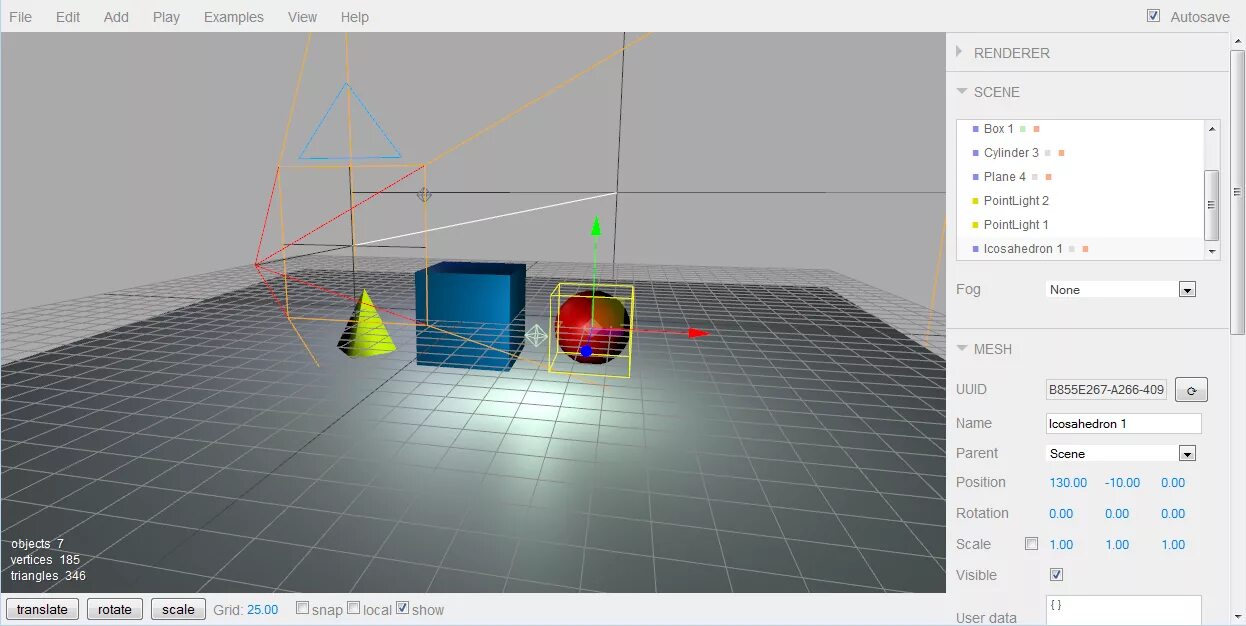Screen dimensions: 1246x626
Task: Click the blue Z-axis gizmo handle
Action: coord(586,351)
